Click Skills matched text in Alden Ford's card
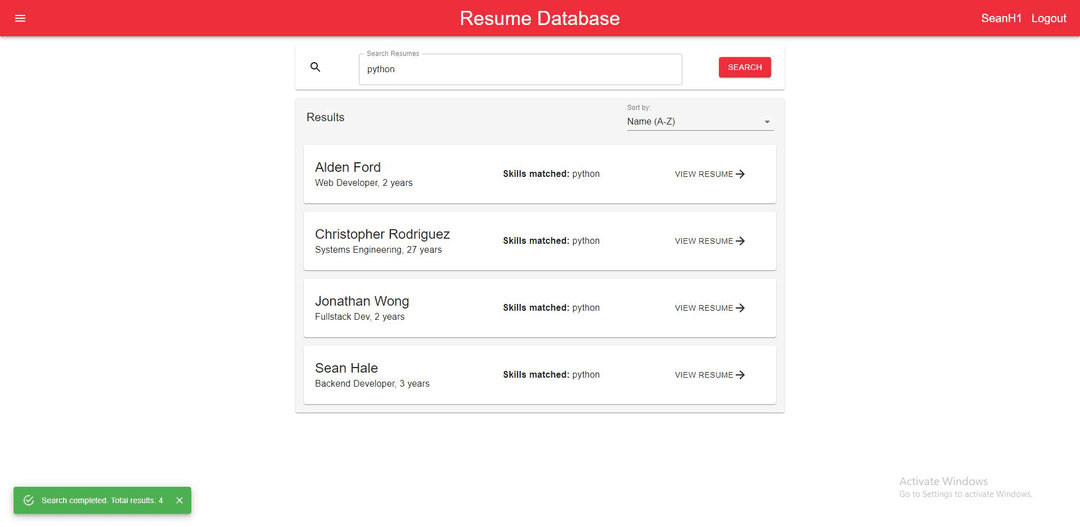 pos(551,174)
